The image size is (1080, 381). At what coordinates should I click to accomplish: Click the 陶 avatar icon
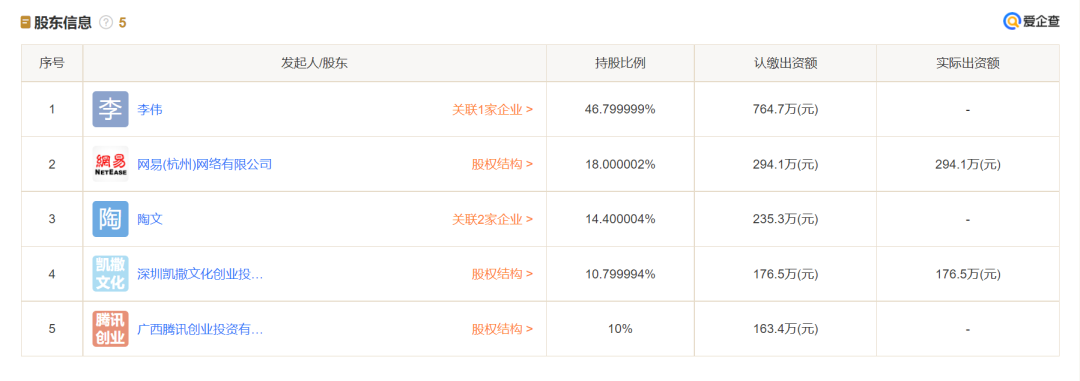(x=110, y=219)
